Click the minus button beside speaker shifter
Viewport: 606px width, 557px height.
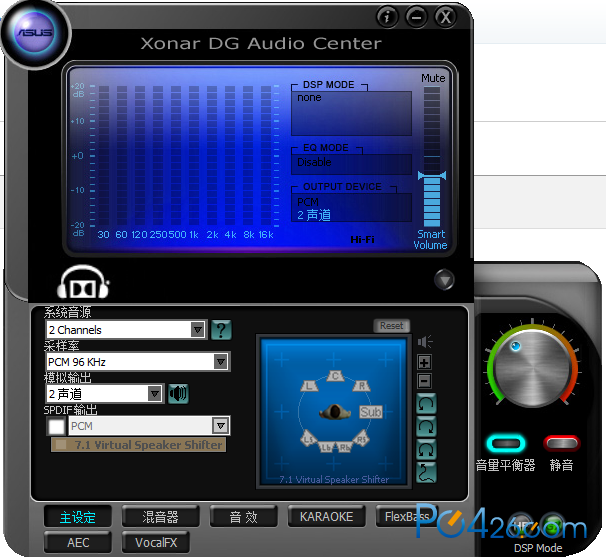pos(424,382)
